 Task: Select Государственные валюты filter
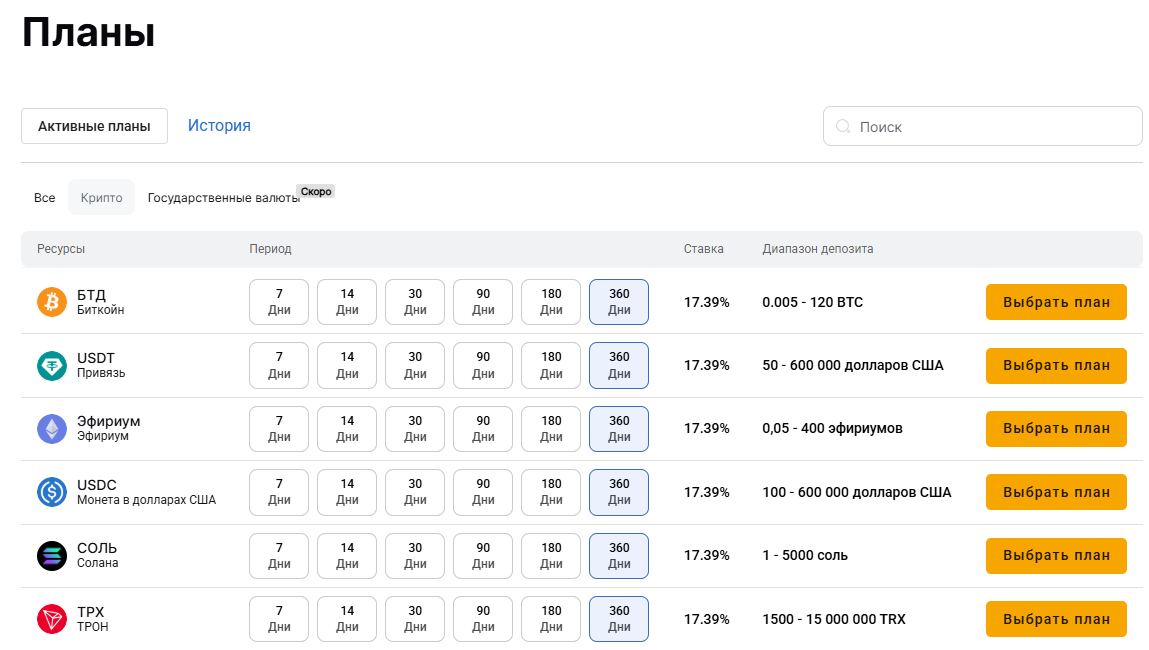(223, 198)
